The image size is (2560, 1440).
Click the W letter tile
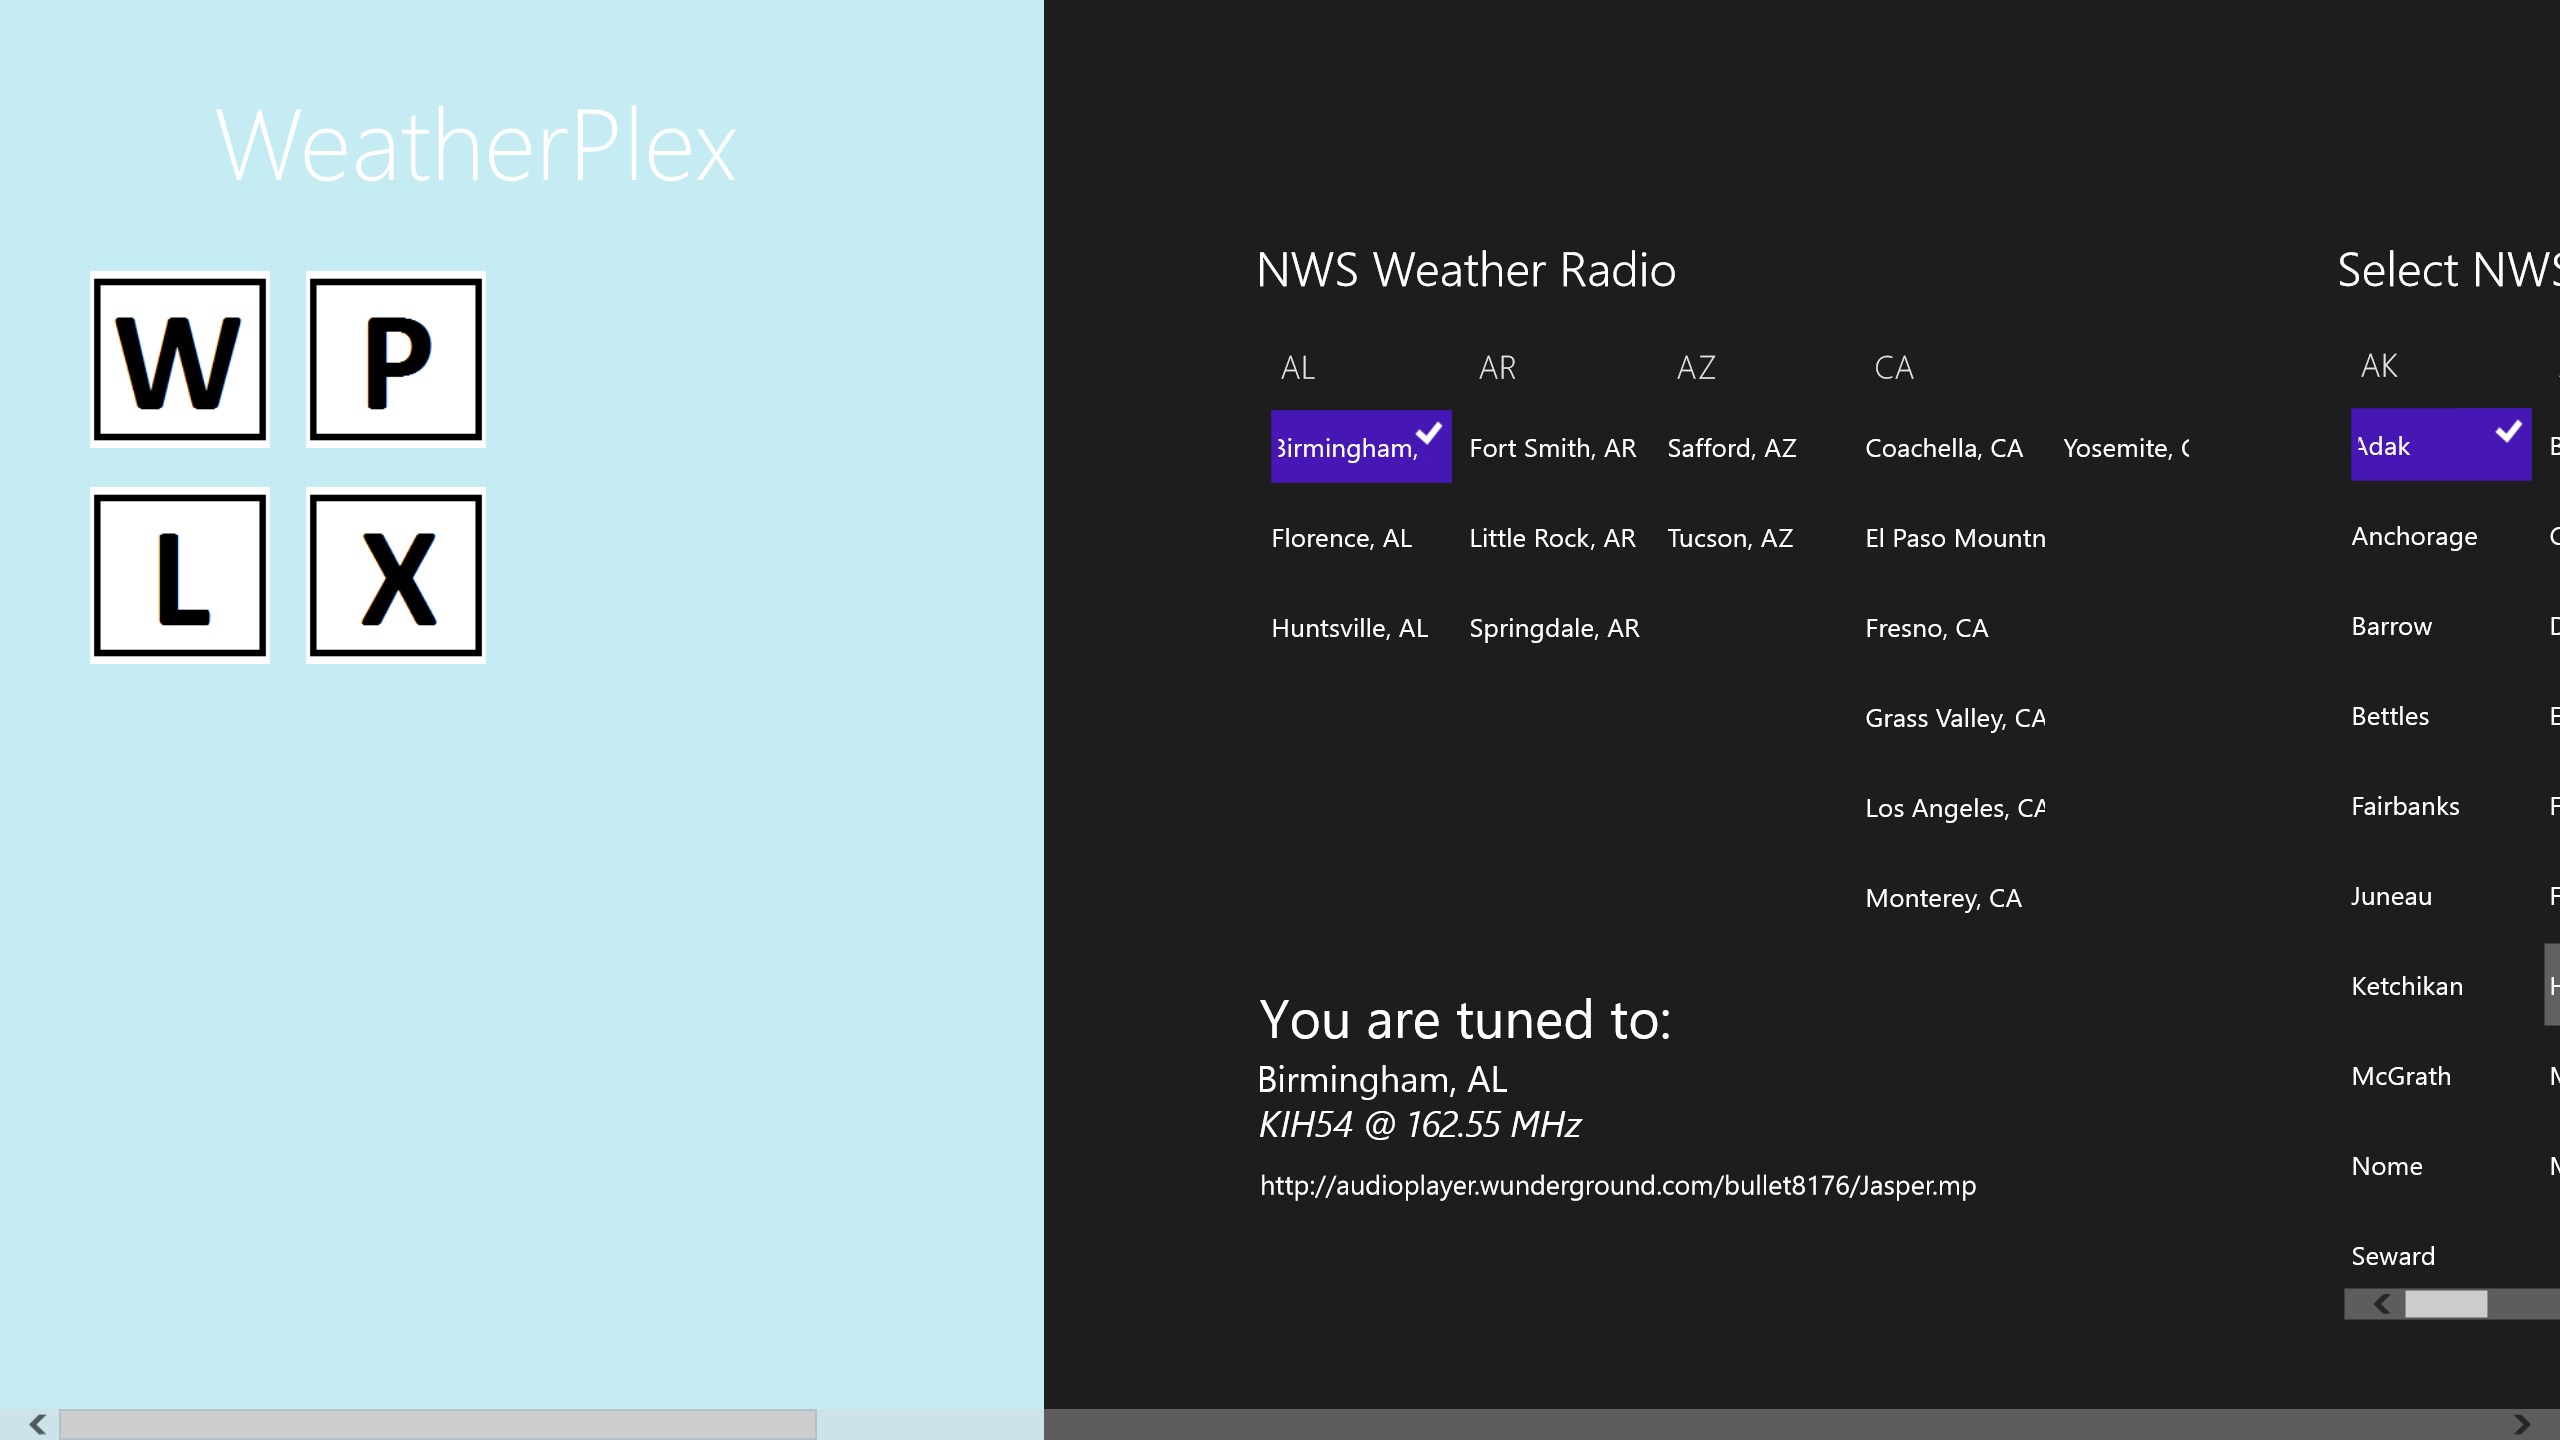click(180, 360)
